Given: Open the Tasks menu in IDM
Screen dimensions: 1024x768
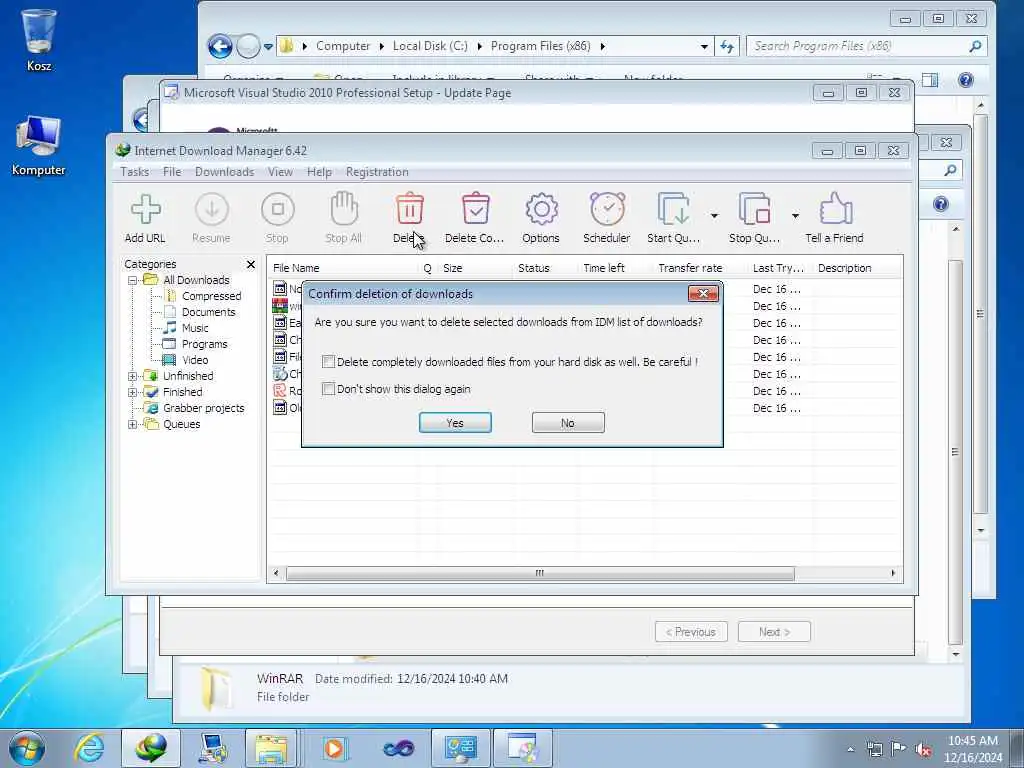Looking at the screenshot, I should pyautogui.click(x=135, y=172).
